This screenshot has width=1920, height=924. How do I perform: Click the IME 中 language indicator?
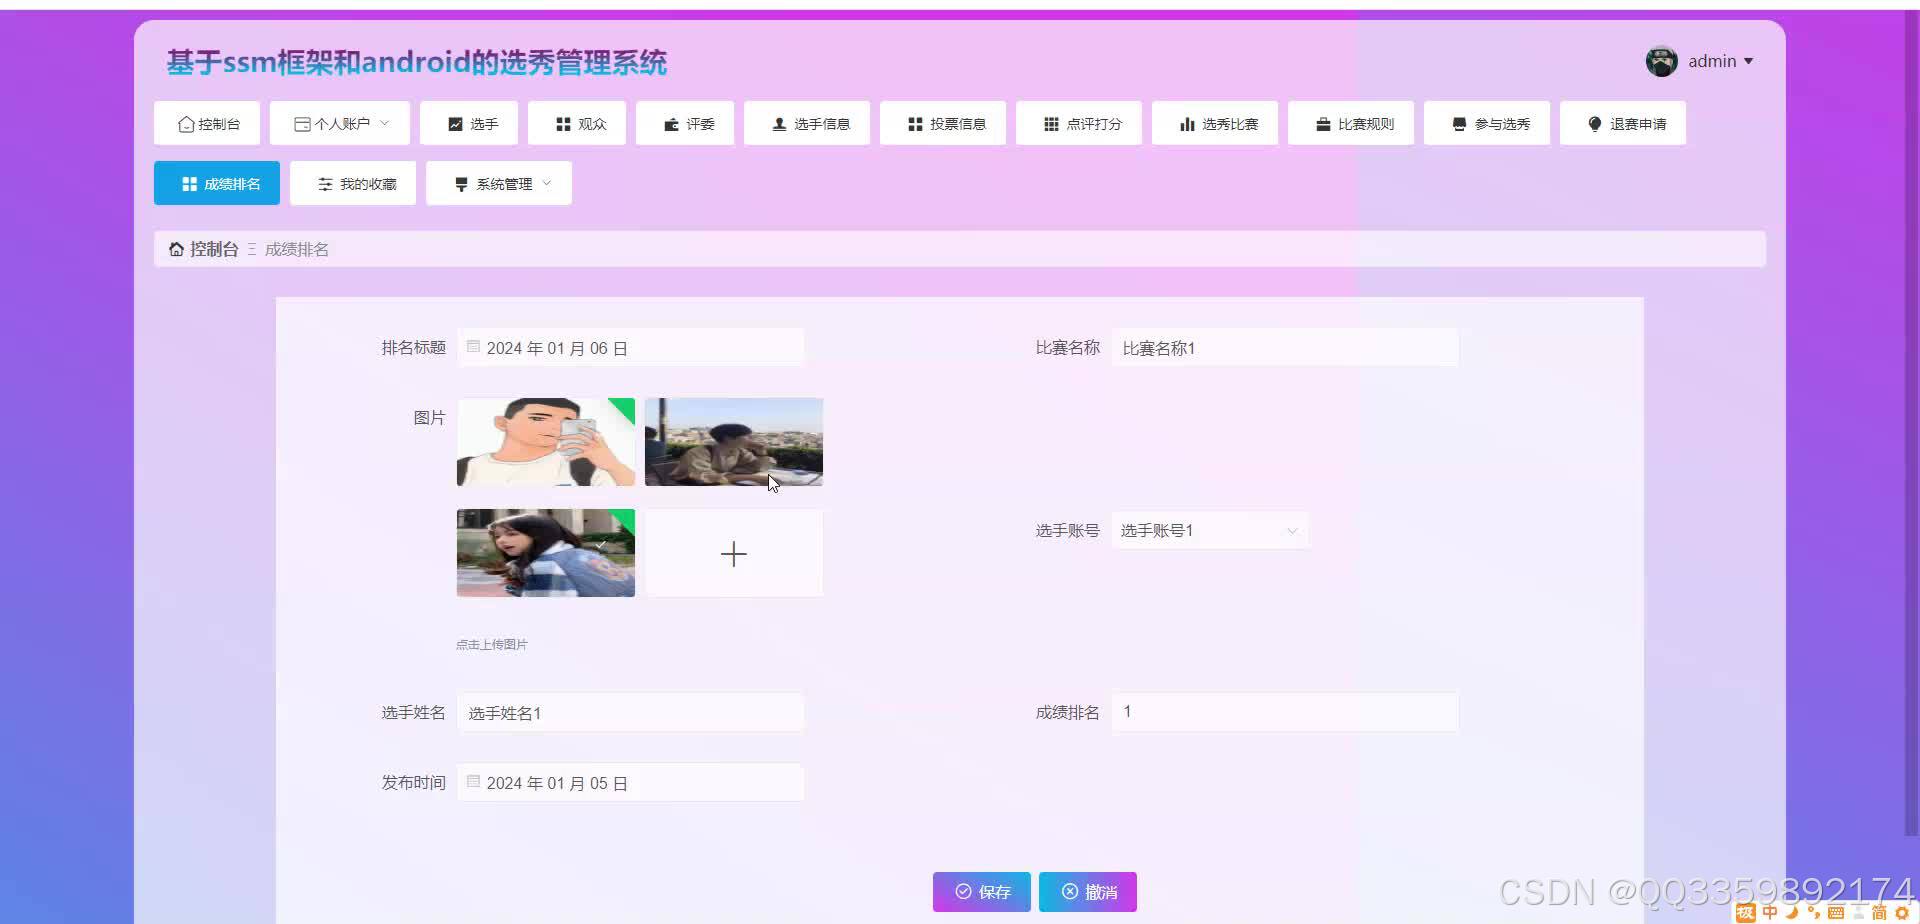(1770, 912)
